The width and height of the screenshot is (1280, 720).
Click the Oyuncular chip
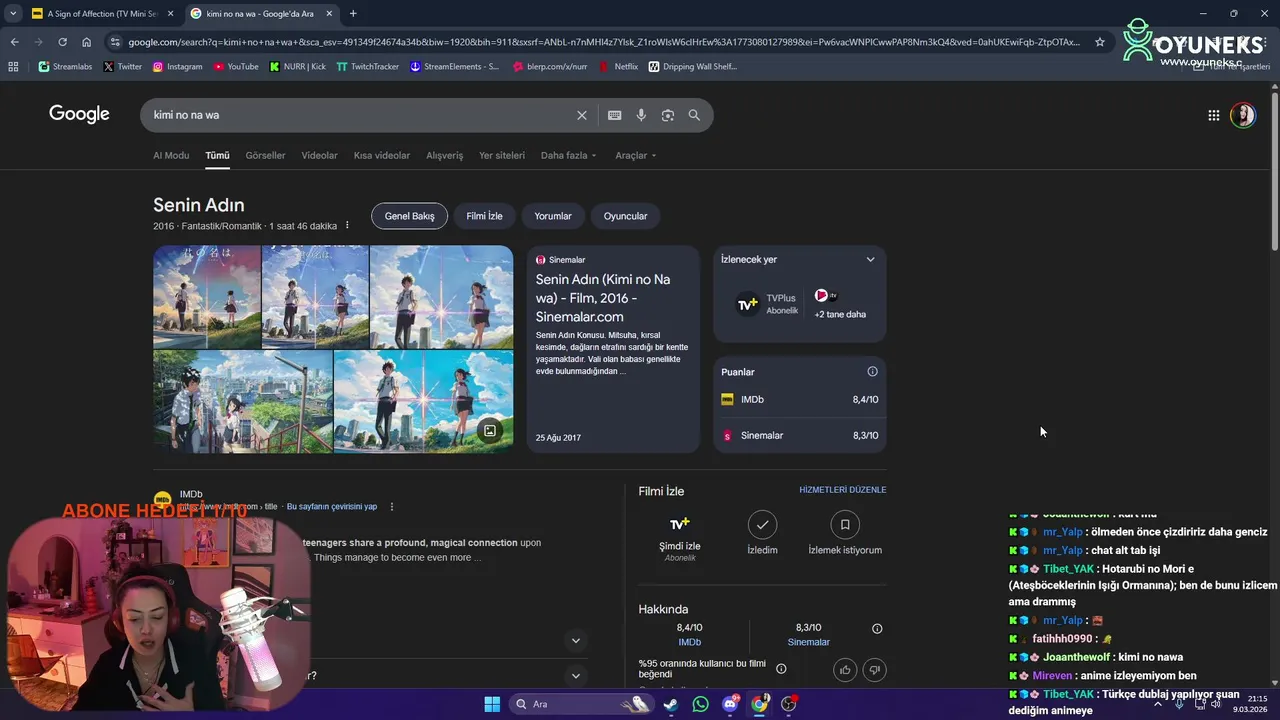click(625, 216)
